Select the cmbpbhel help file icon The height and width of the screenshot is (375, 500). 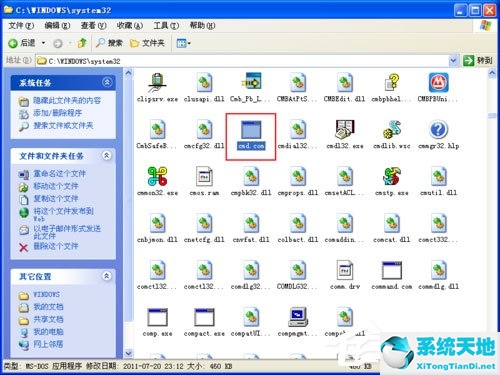click(x=392, y=83)
